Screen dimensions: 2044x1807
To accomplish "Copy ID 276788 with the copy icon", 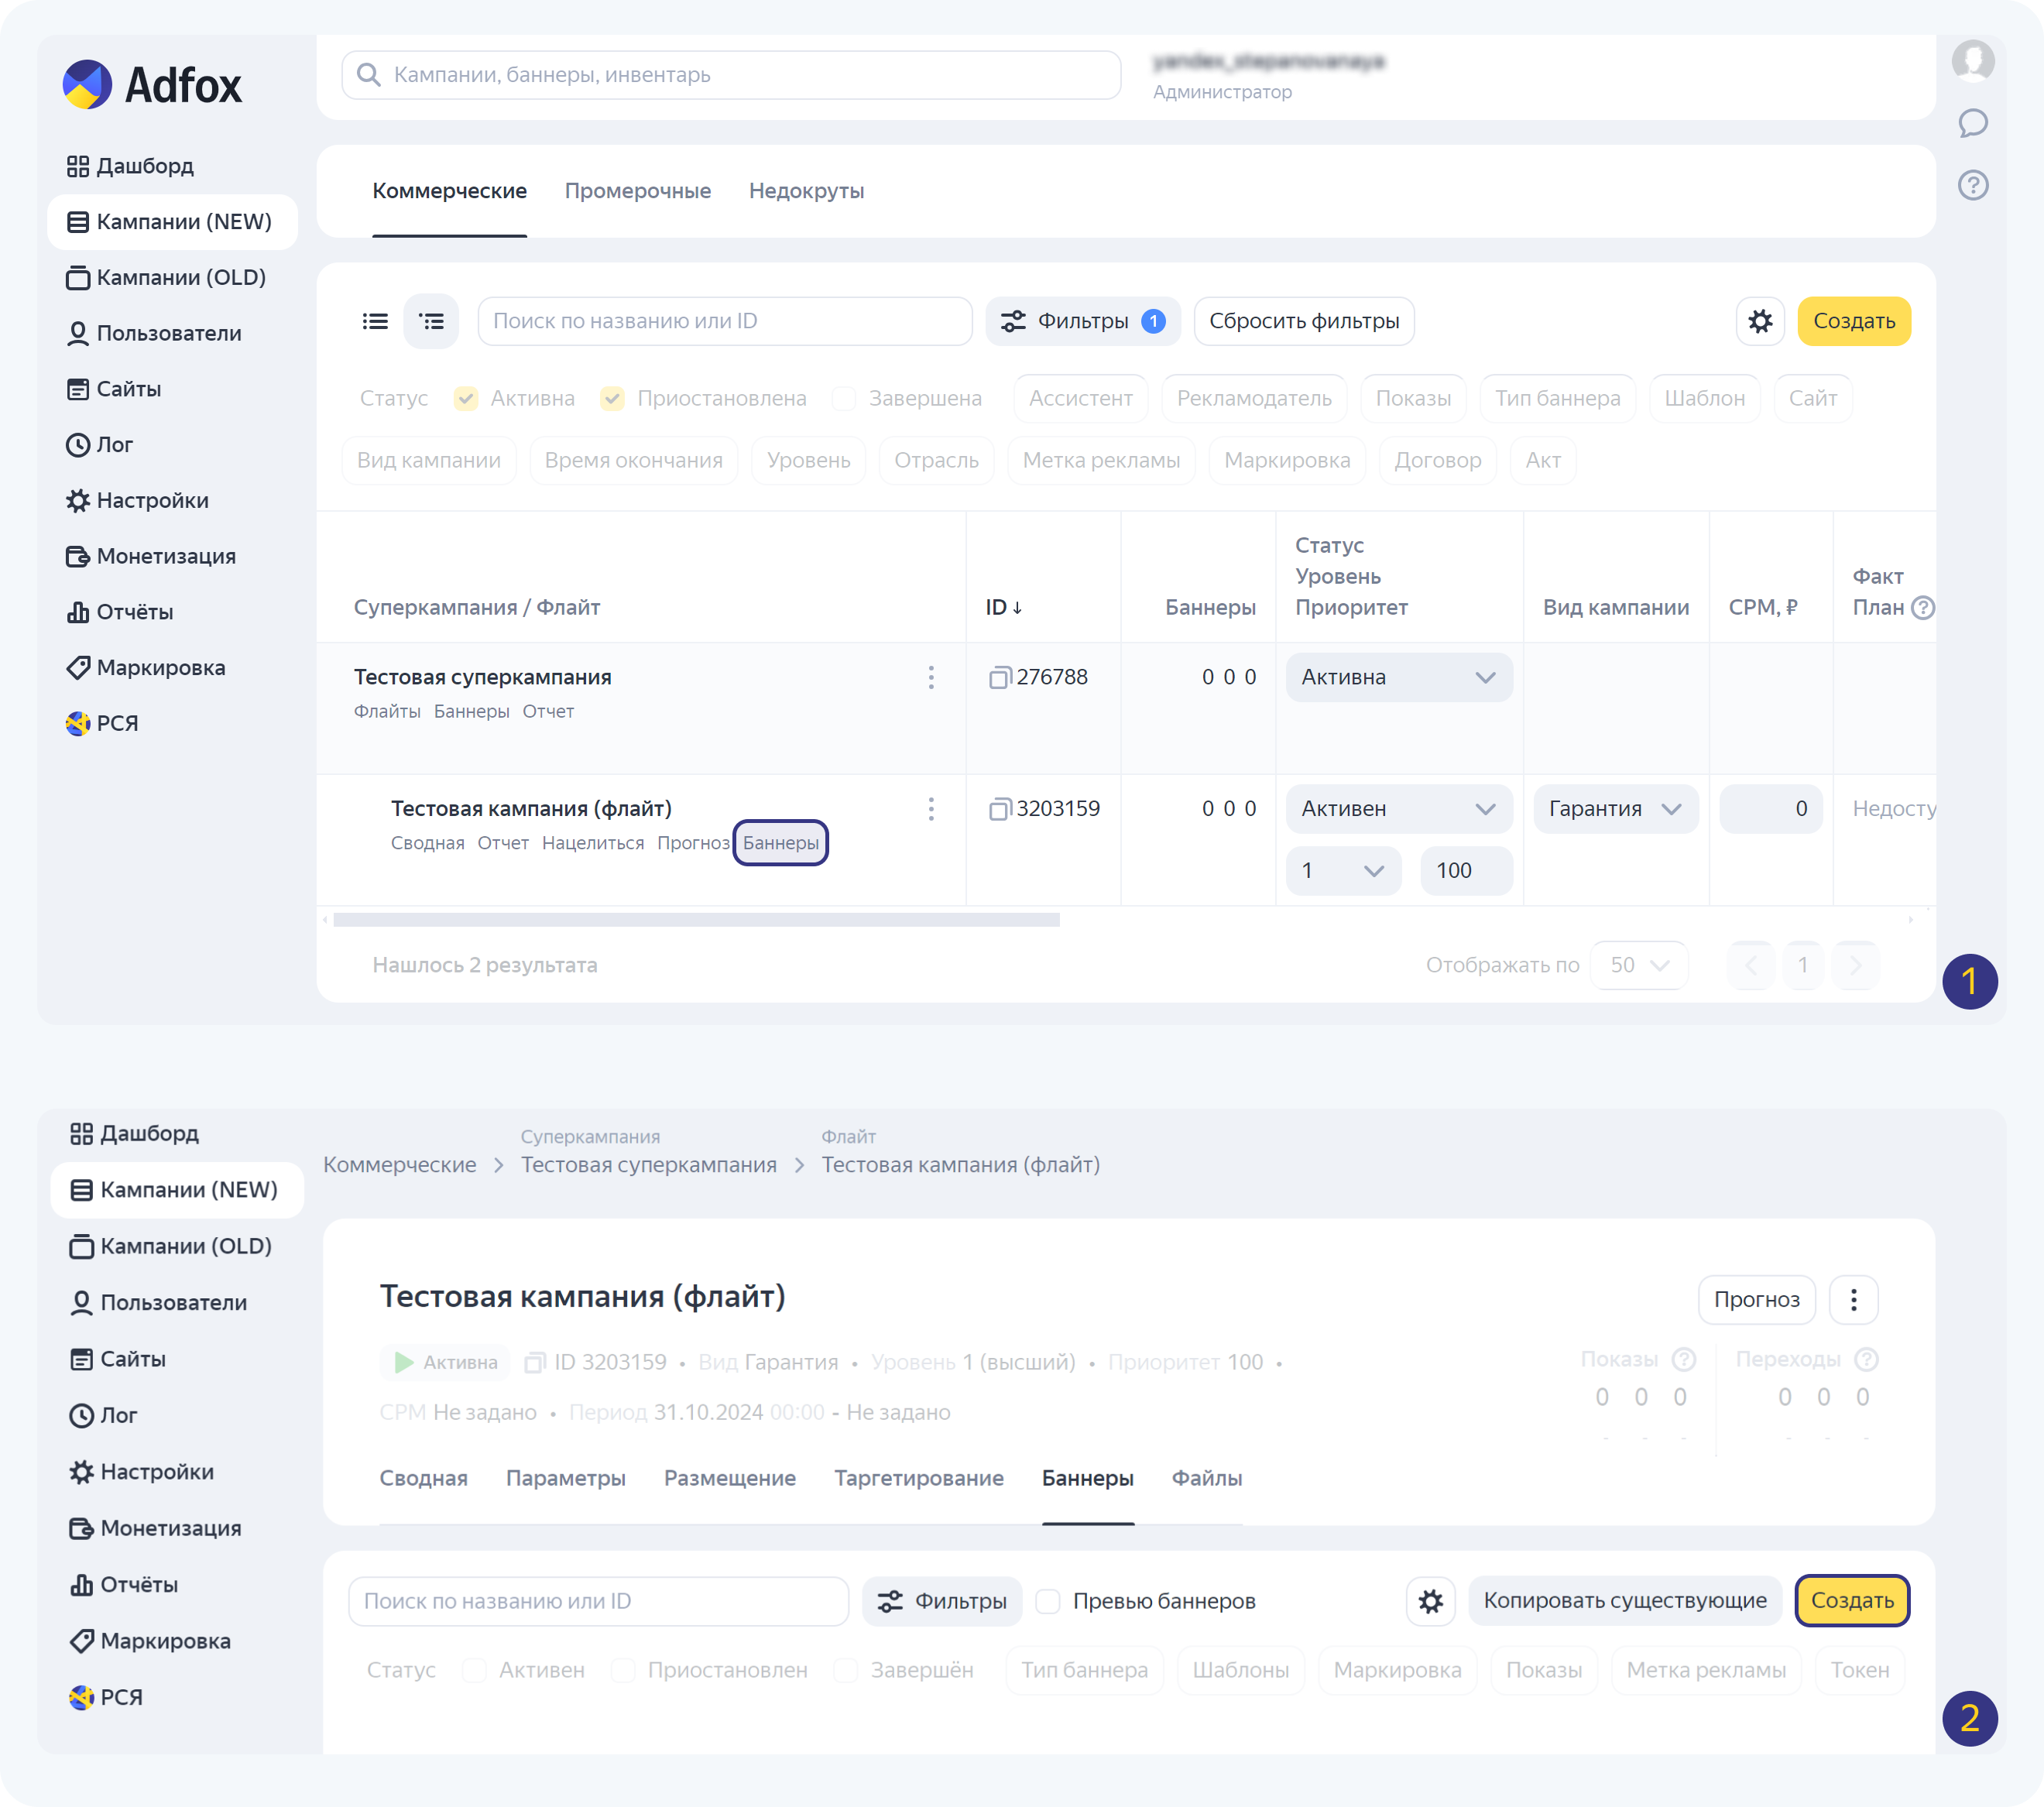I will [x=999, y=678].
